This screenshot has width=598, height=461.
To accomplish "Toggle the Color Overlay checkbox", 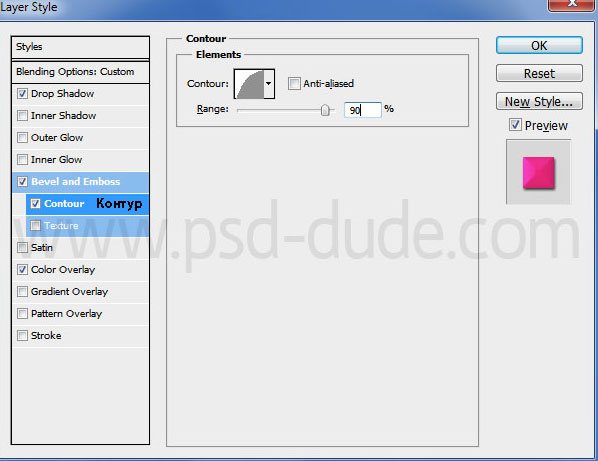I will 23,270.
